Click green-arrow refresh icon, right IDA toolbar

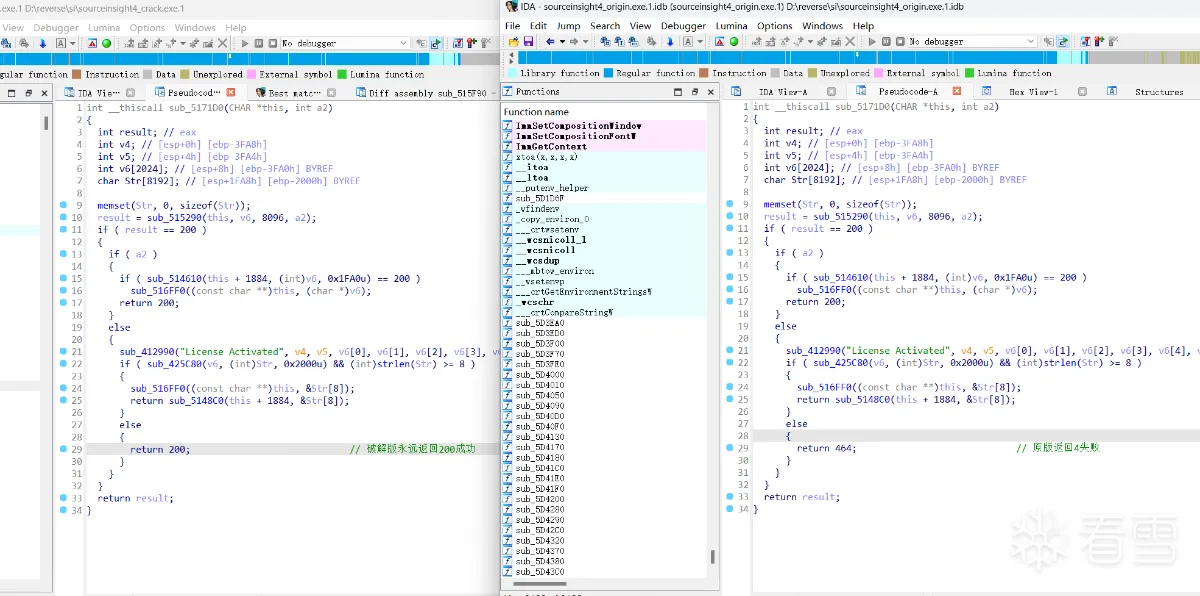click(x=1062, y=42)
